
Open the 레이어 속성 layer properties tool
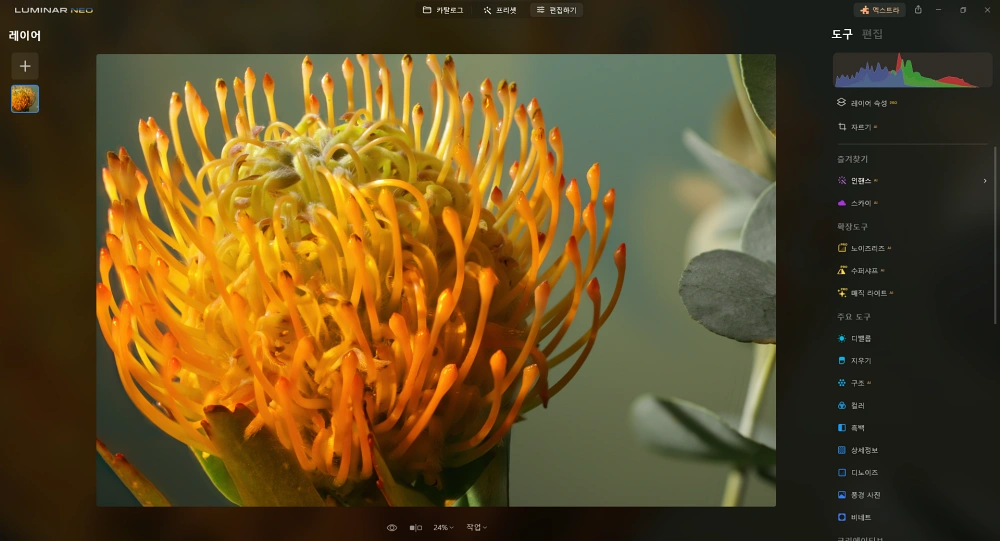tap(867, 103)
